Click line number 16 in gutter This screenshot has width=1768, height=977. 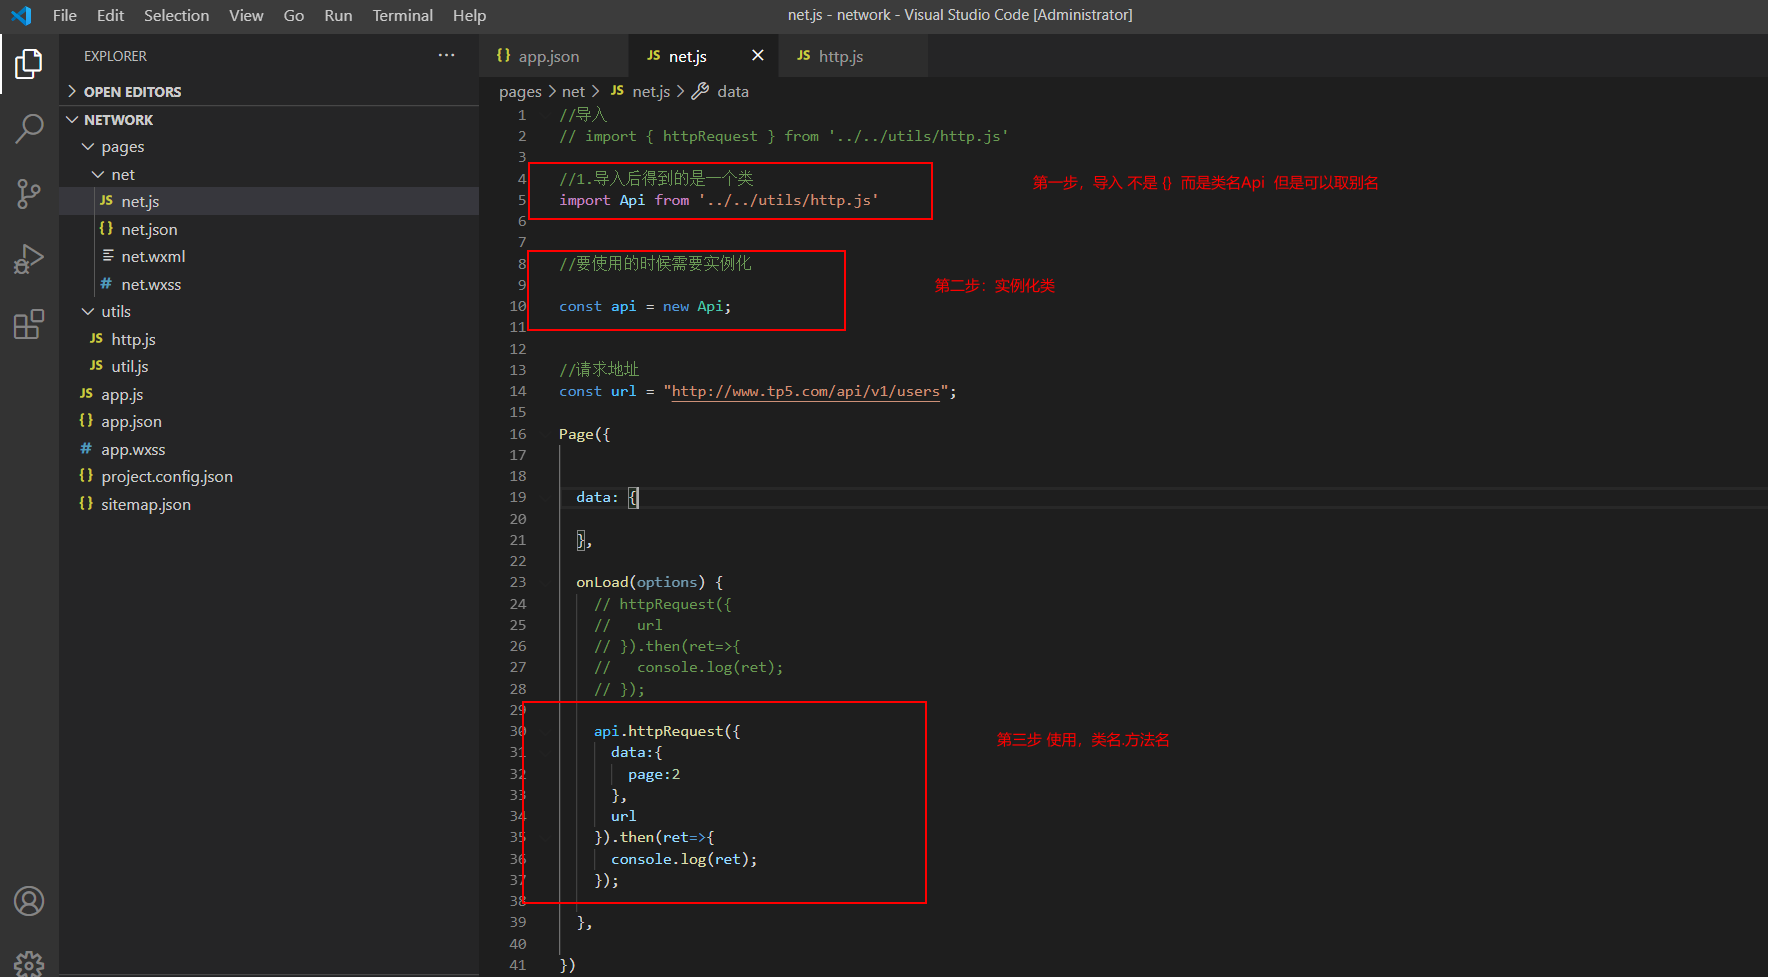point(518,434)
